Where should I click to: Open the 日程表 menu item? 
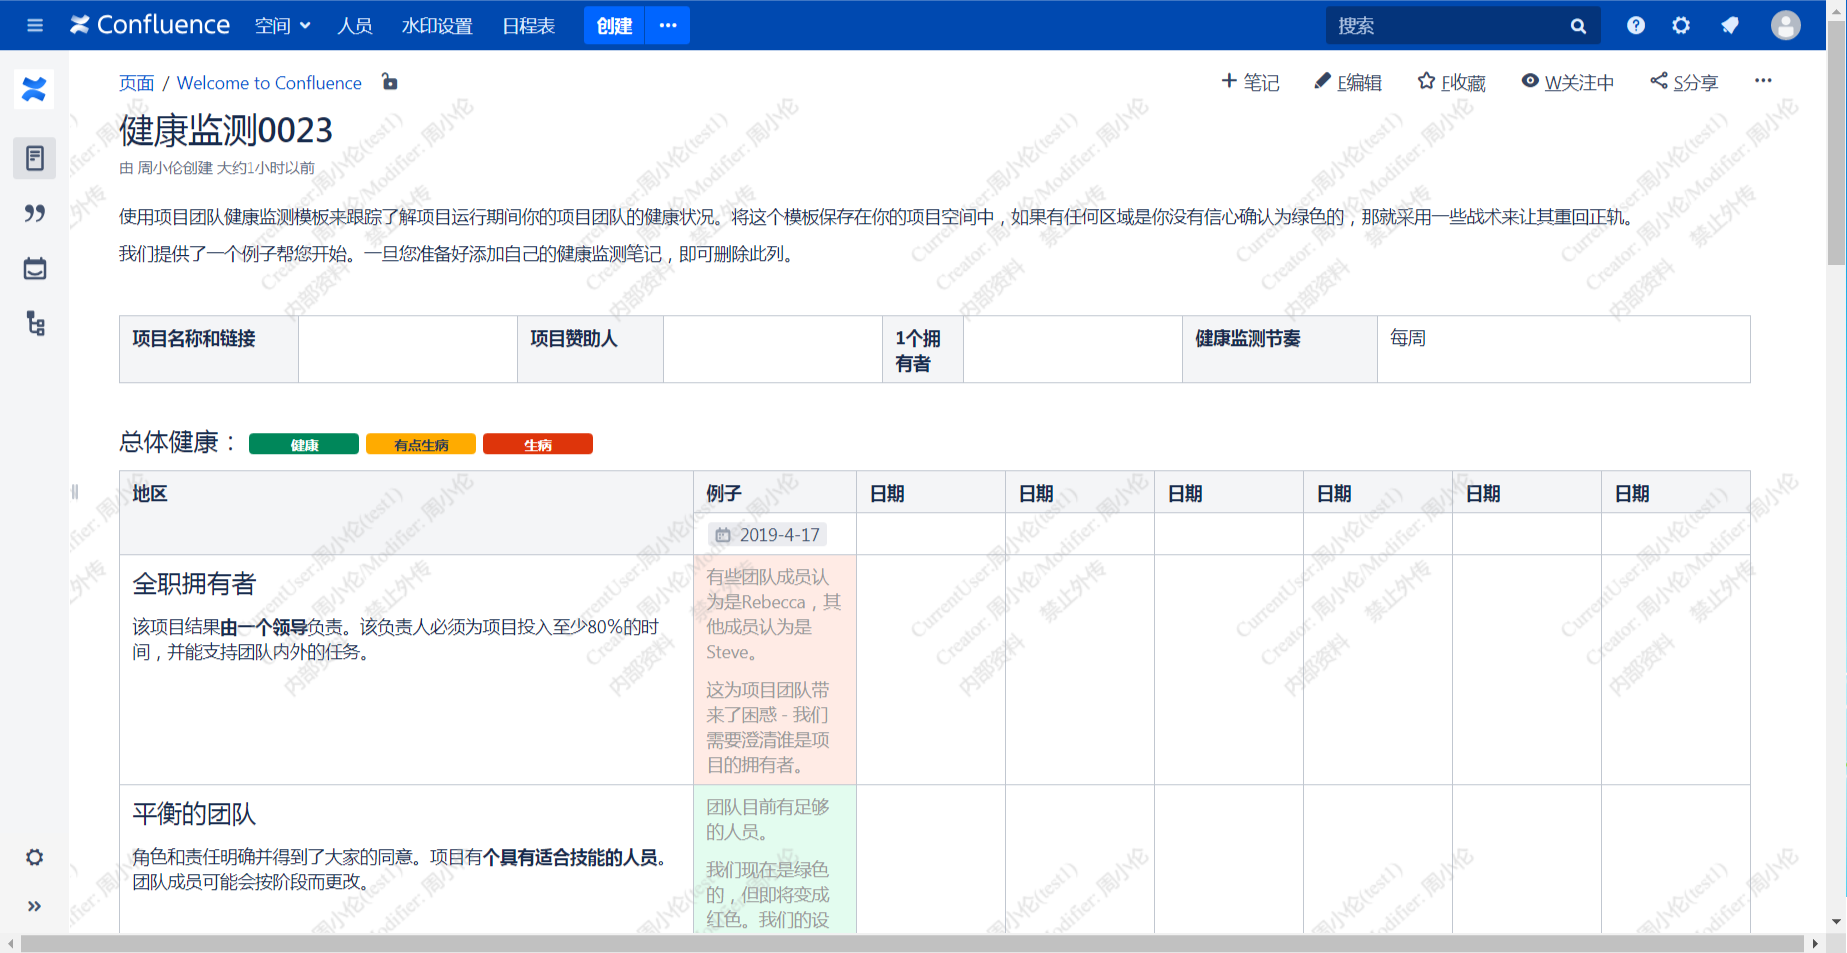[x=528, y=25]
